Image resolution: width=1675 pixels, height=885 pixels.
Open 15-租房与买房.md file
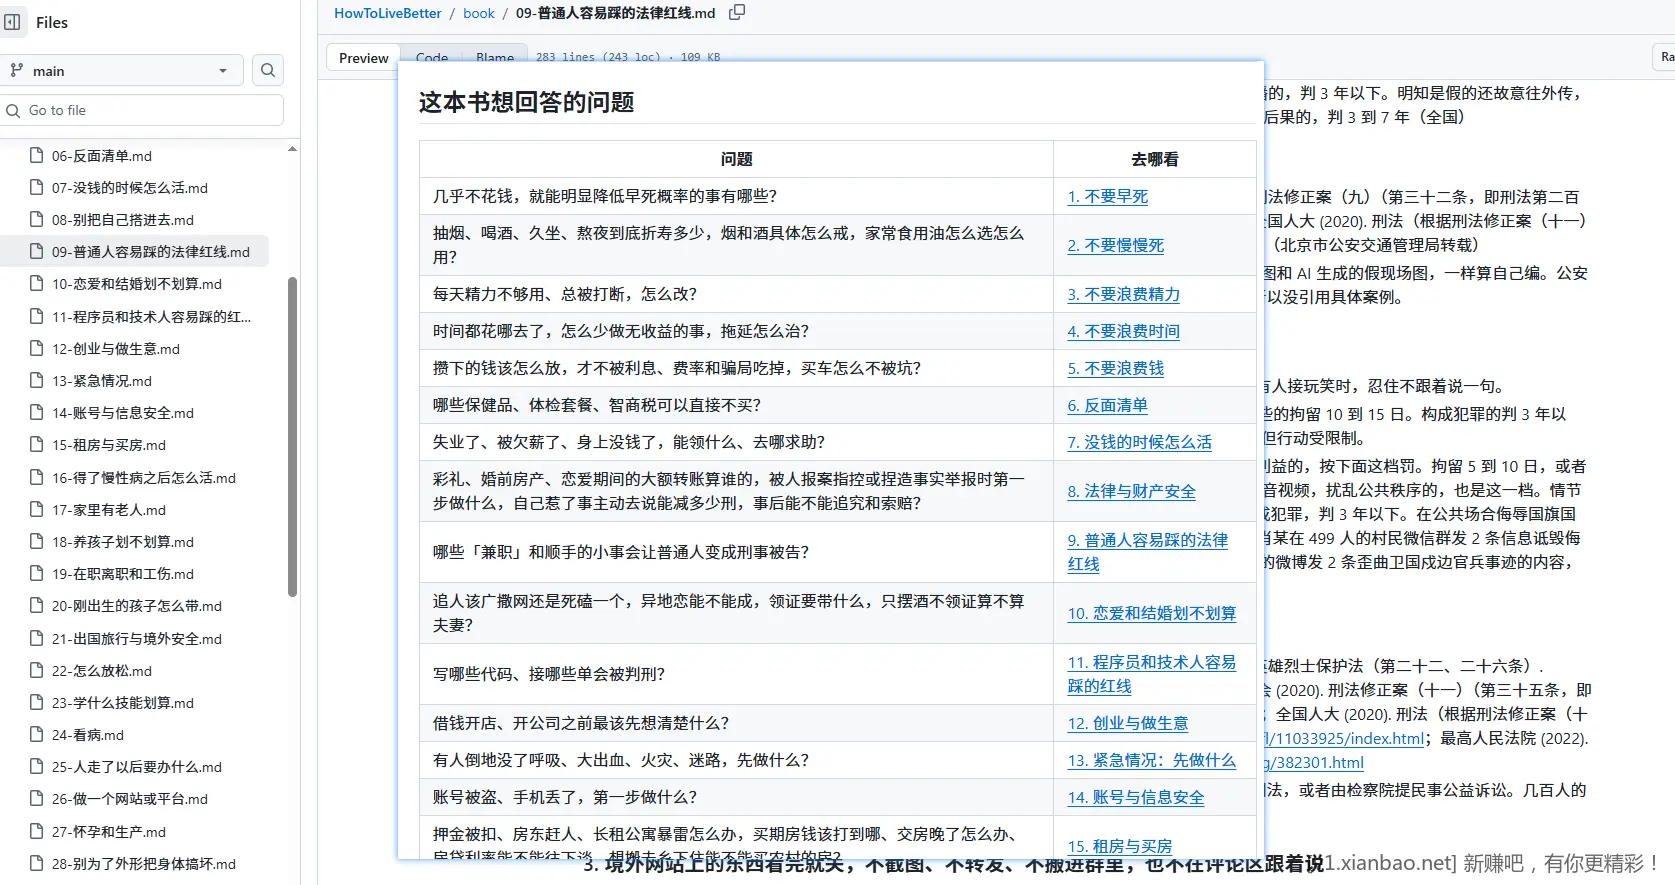(109, 445)
